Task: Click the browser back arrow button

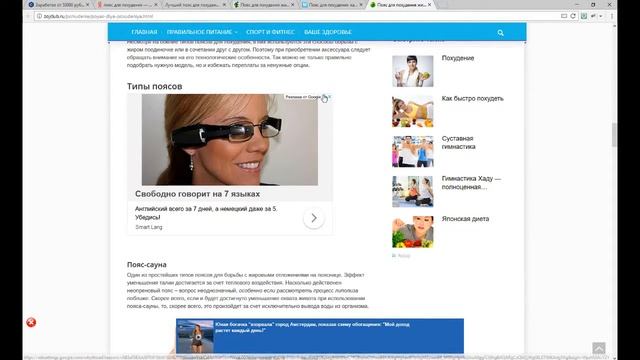Action: [x=28, y=16]
